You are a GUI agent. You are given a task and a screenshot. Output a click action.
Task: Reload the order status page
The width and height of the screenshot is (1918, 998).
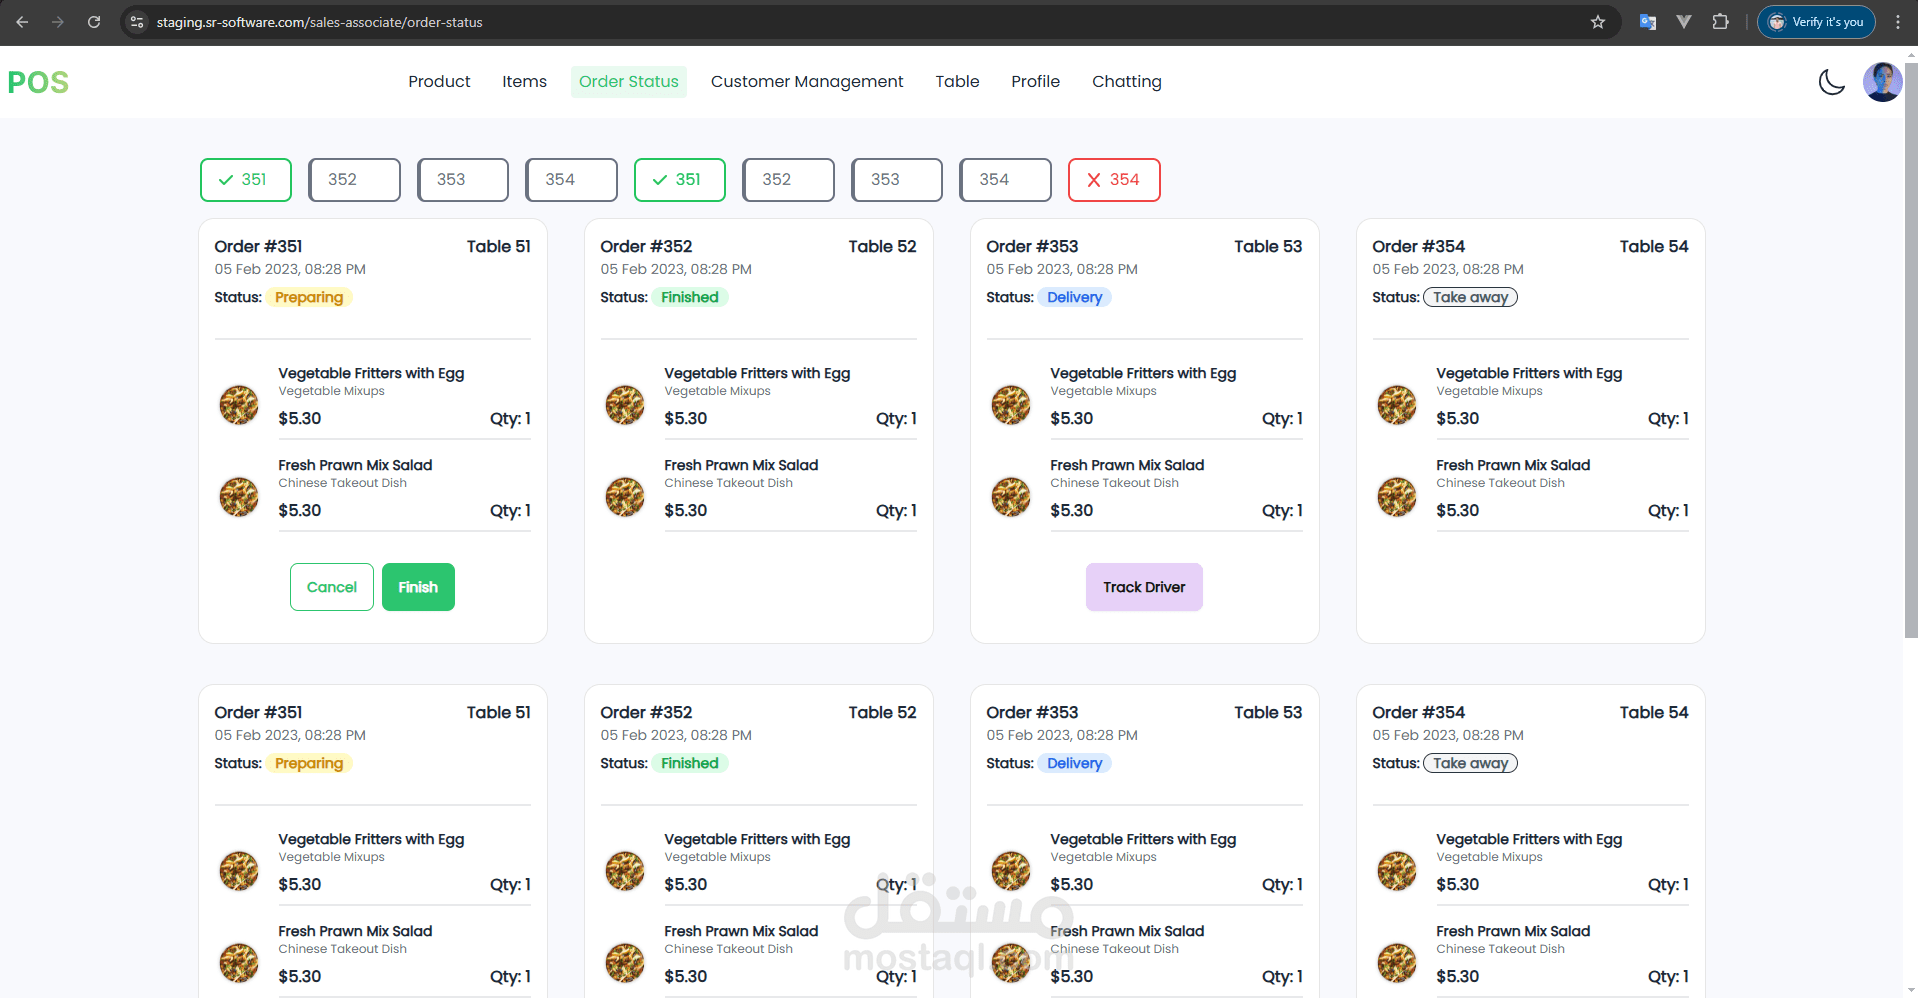[x=94, y=22]
